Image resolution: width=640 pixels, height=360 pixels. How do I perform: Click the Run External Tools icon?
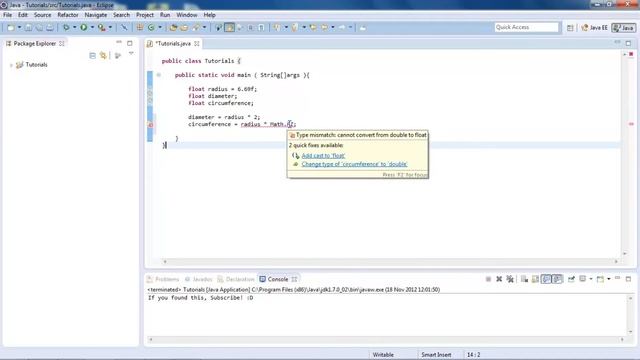[x=101, y=28]
